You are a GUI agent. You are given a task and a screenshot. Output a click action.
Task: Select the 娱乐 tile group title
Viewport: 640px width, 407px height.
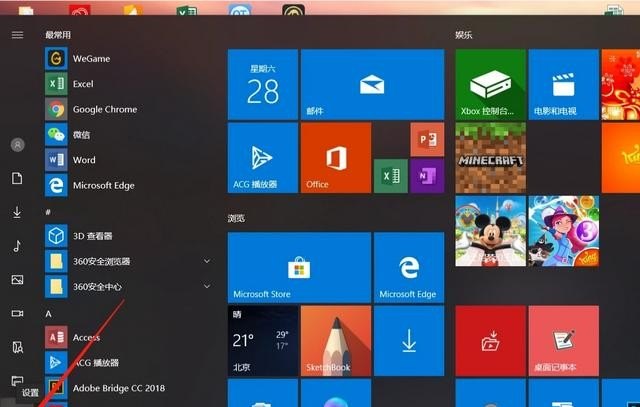coord(464,35)
